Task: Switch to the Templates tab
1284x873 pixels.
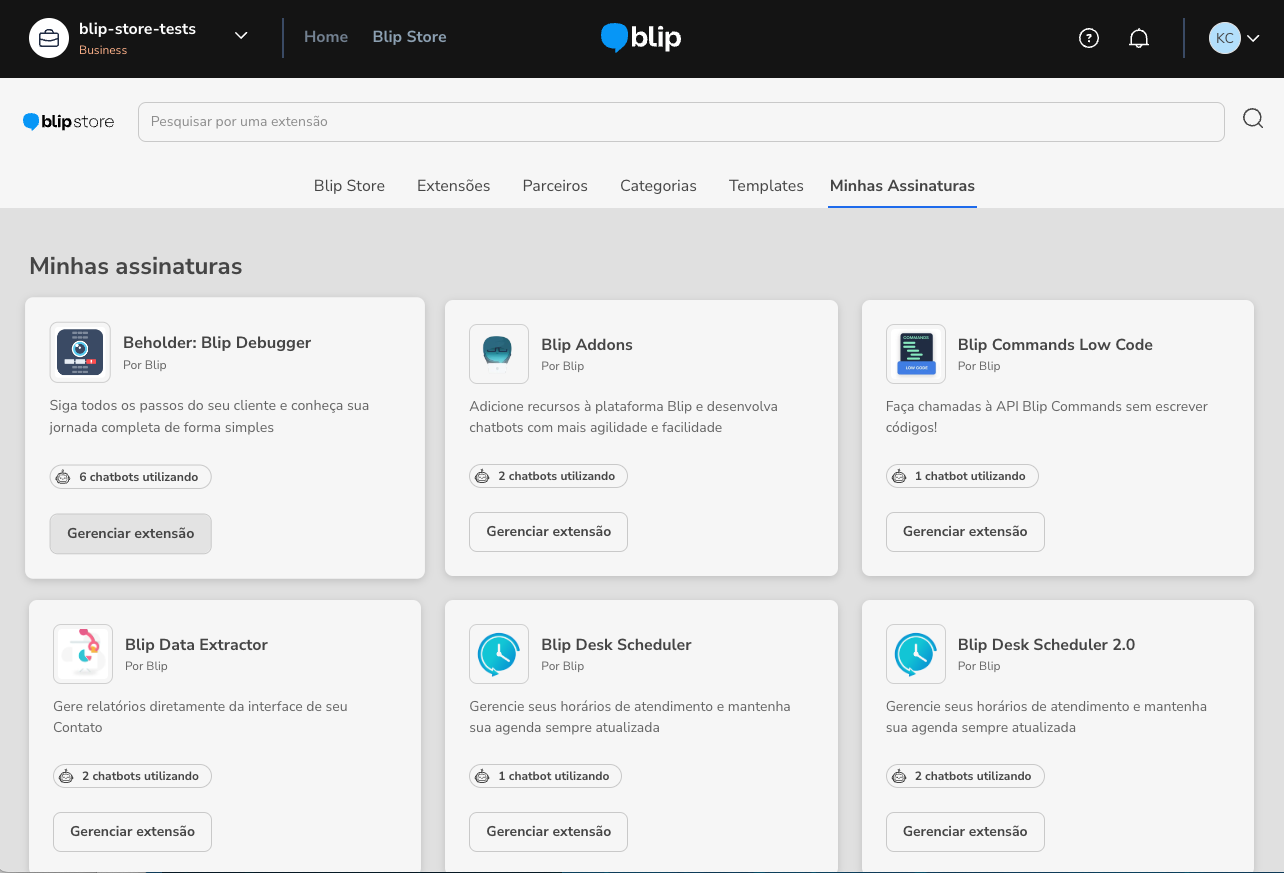Action: point(766,186)
